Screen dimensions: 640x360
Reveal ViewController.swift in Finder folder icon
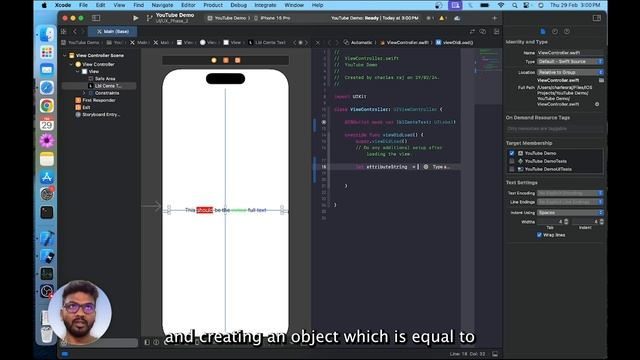(x=601, y=80)
